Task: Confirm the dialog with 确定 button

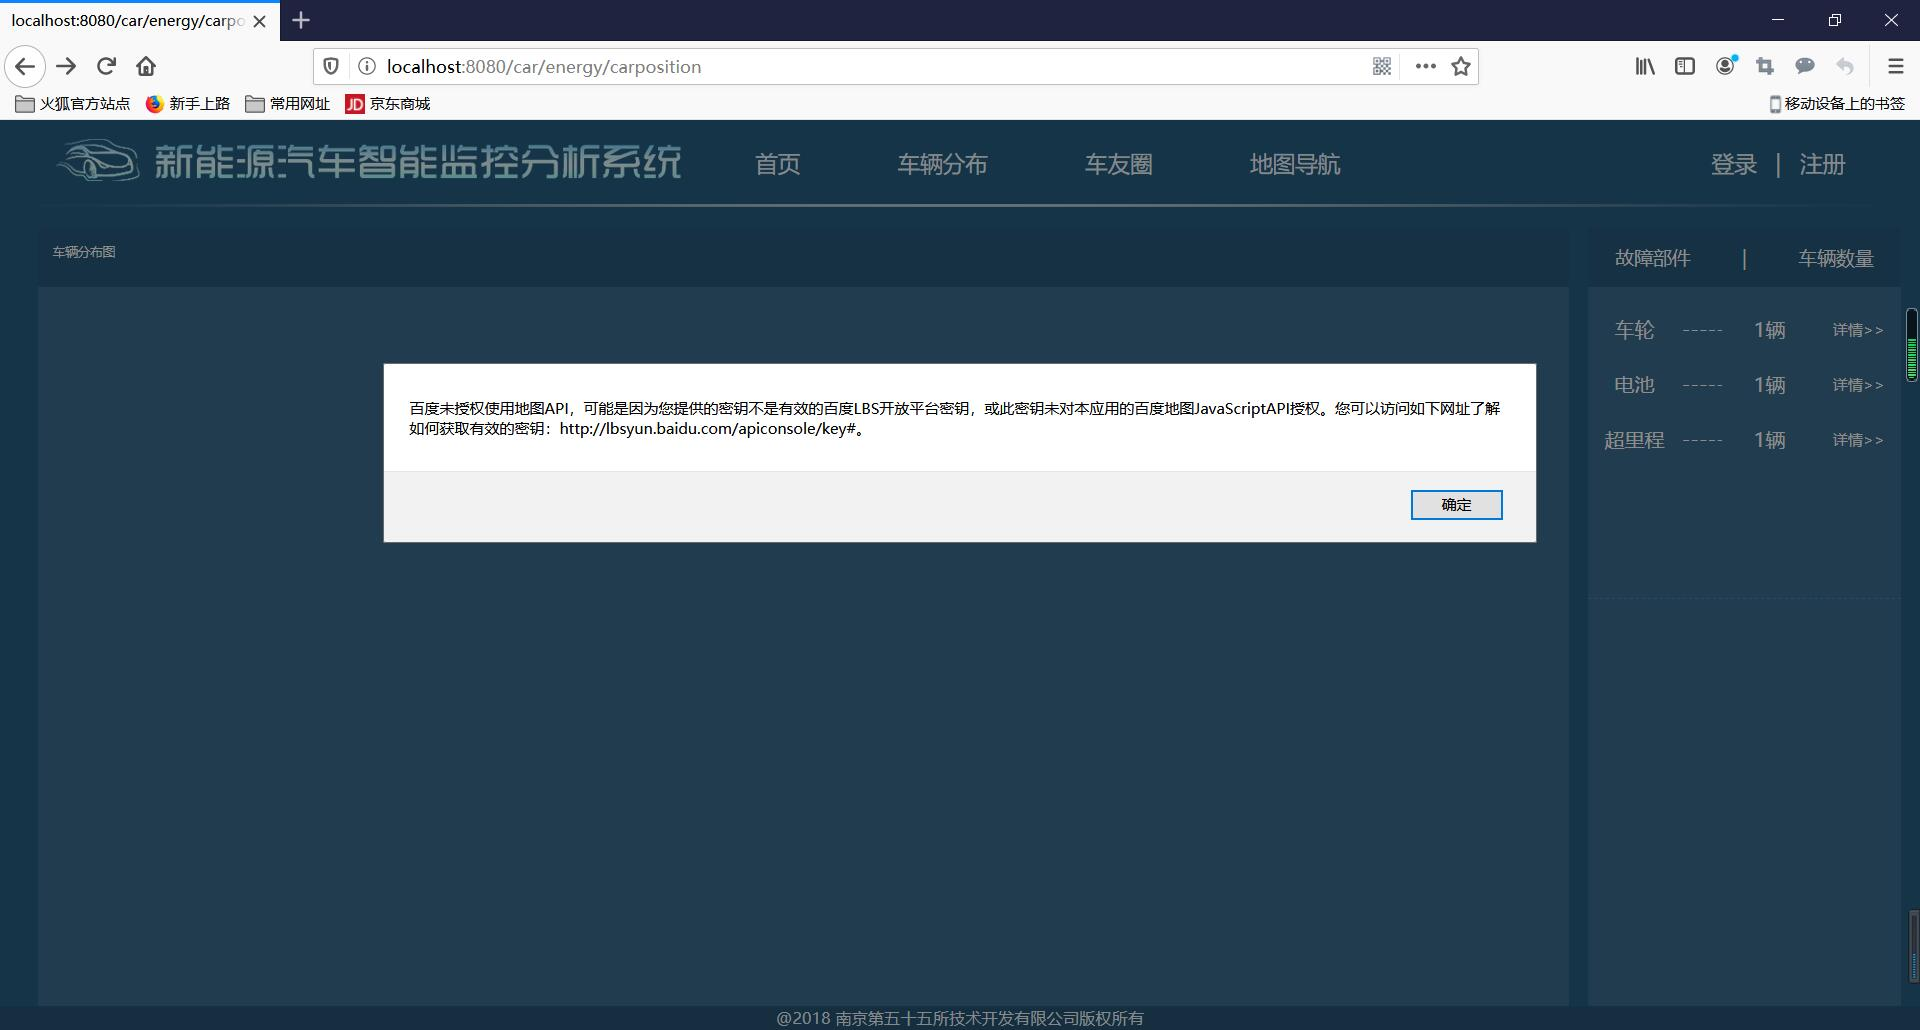Action: (x=1456, y=504)
